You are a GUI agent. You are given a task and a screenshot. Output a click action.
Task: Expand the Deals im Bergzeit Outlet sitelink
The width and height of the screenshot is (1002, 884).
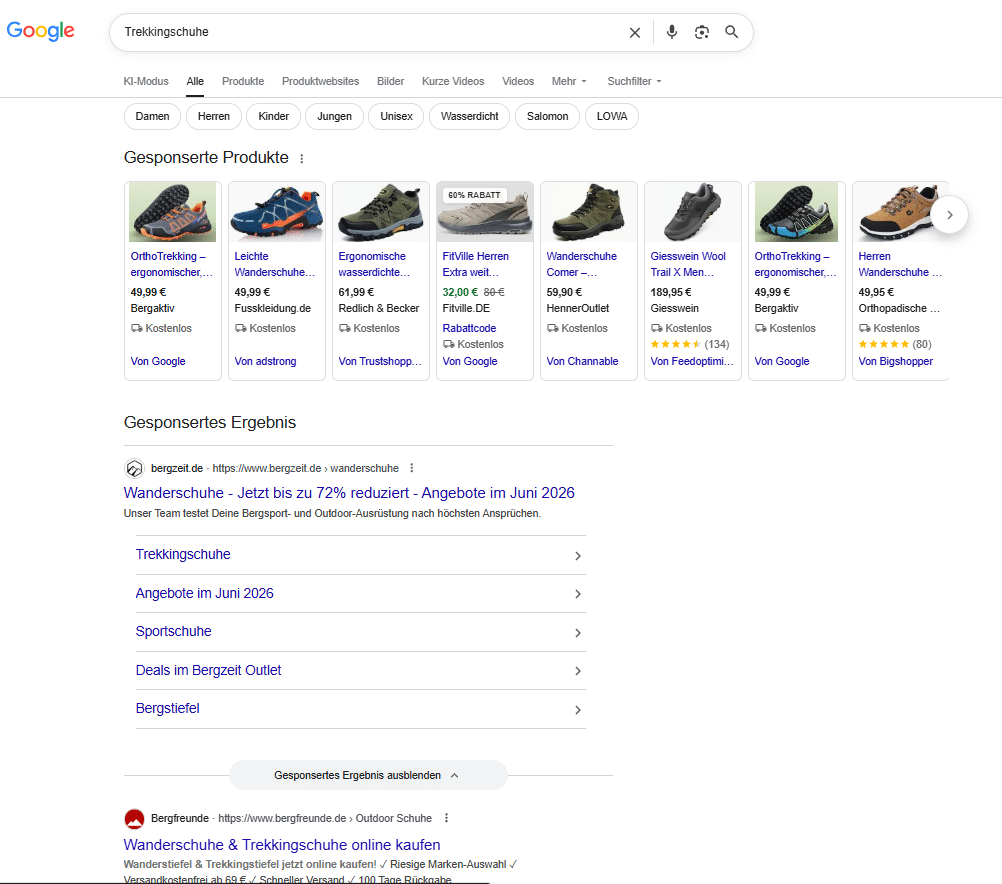pos(360,671)
